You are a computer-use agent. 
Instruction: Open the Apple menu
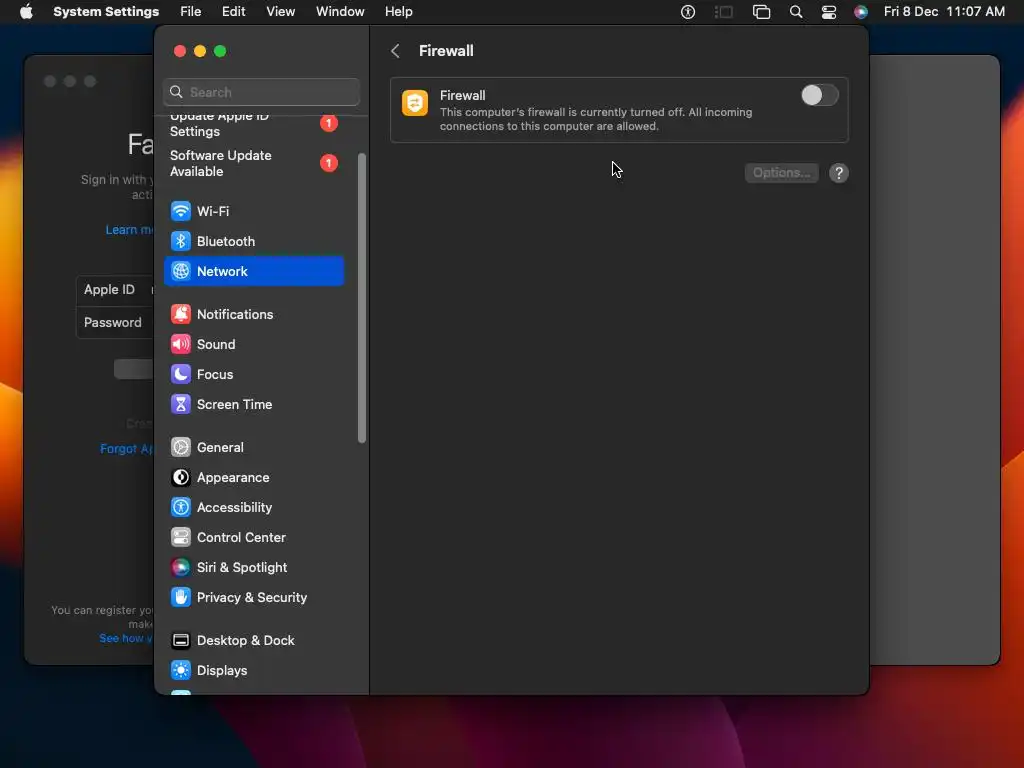pos(26,12)
